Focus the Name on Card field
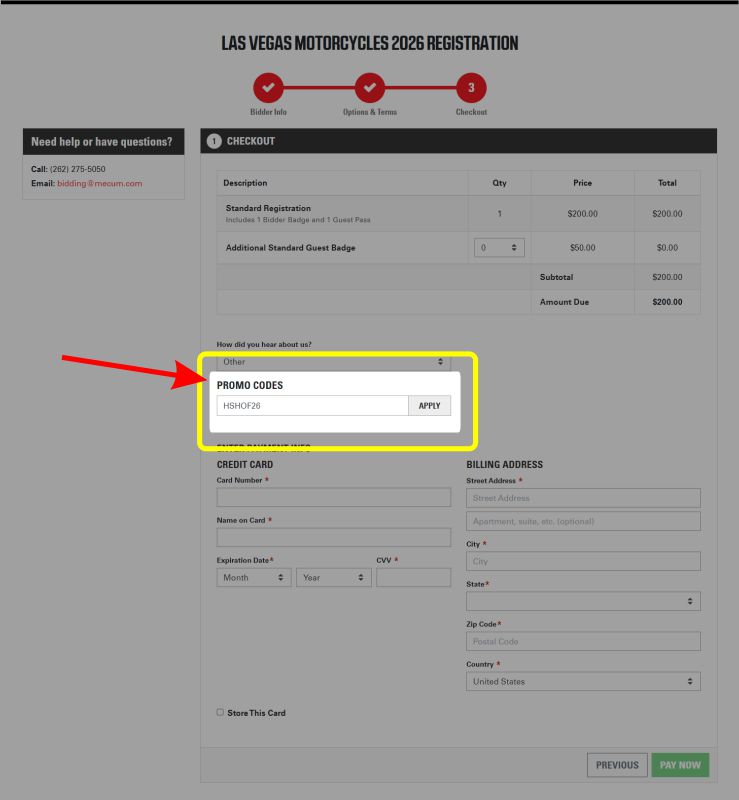Image resolution: width=739 pixels, height=800 pixels. (x=334, y=537)
